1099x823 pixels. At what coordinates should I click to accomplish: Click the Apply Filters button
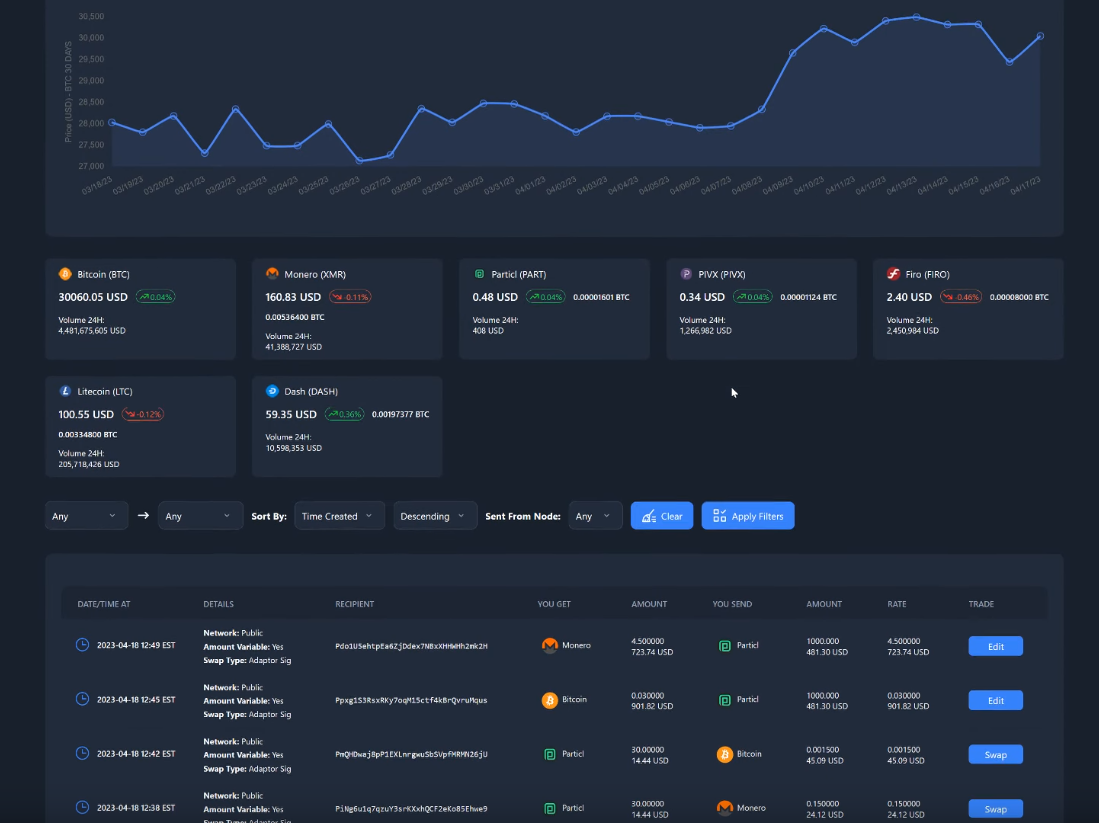pyautogui.click(x=748, y=516)
